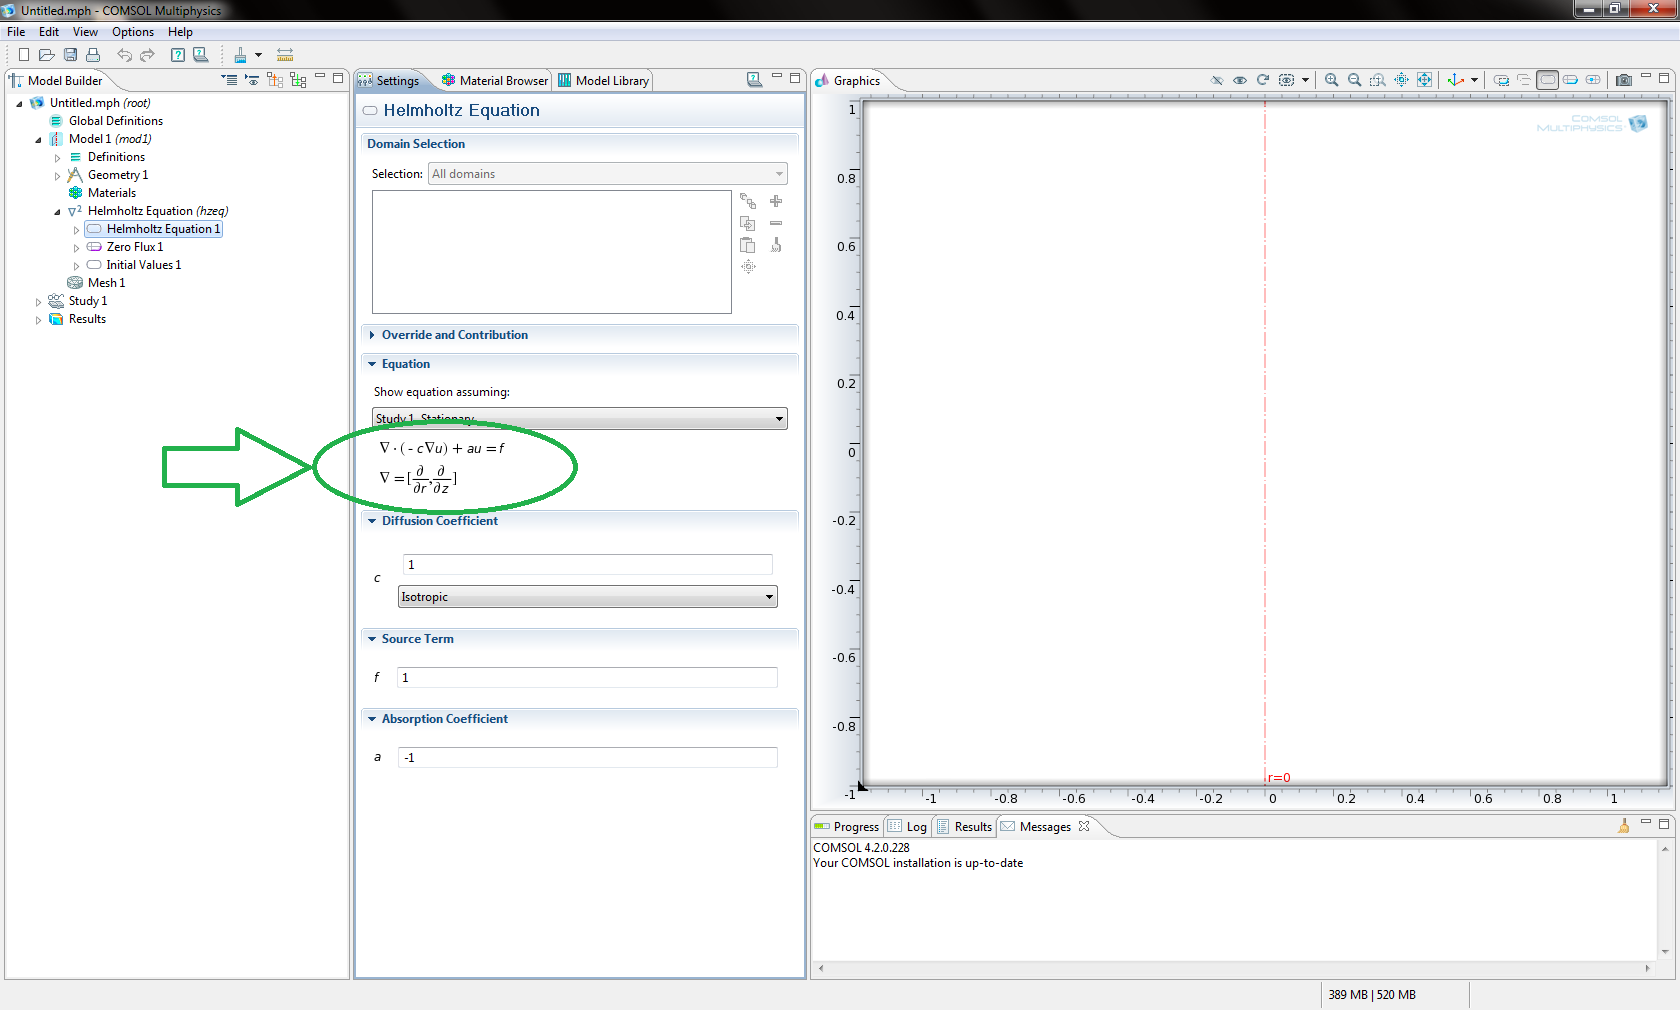Click the Zoom In icon in Graphics toolbar
The width and height of the screenshot is (1680, 1010).
click(1331, 80)
